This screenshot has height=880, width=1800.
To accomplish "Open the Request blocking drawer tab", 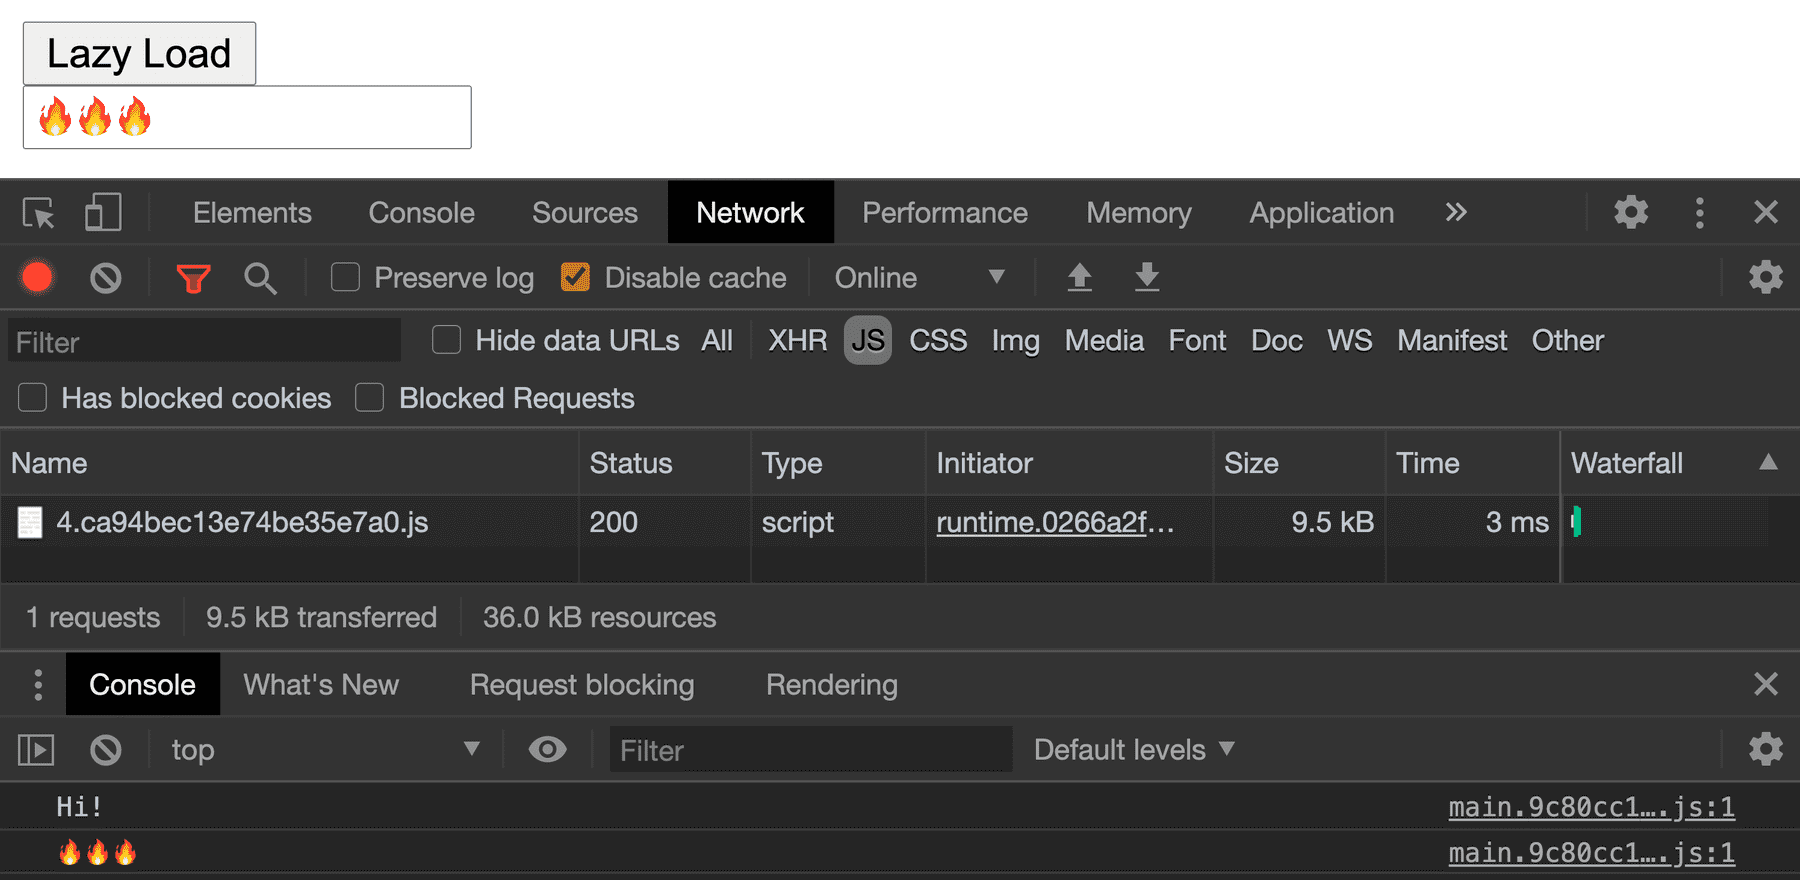I will tap(582, 685).
